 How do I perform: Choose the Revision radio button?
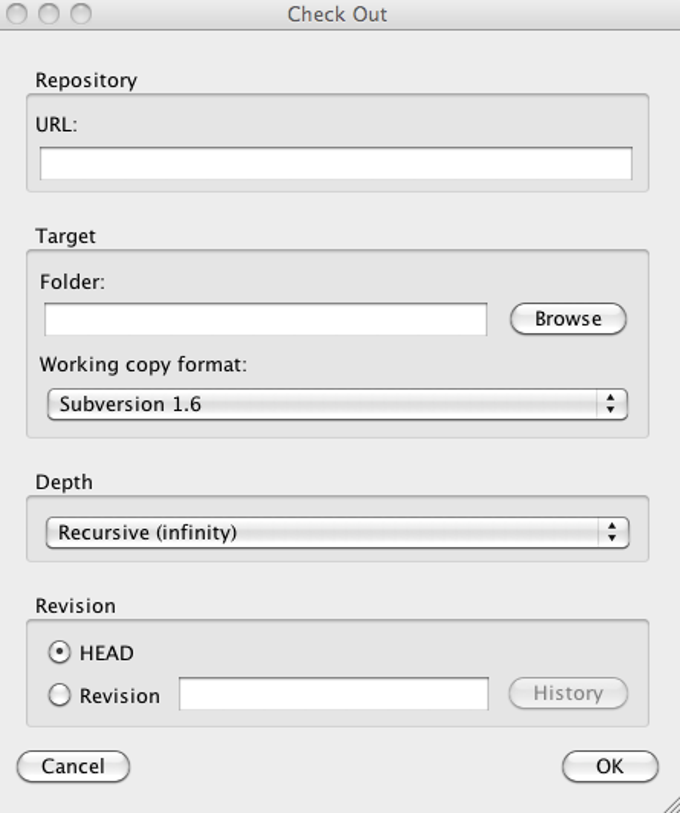click(x=60, y=695)
